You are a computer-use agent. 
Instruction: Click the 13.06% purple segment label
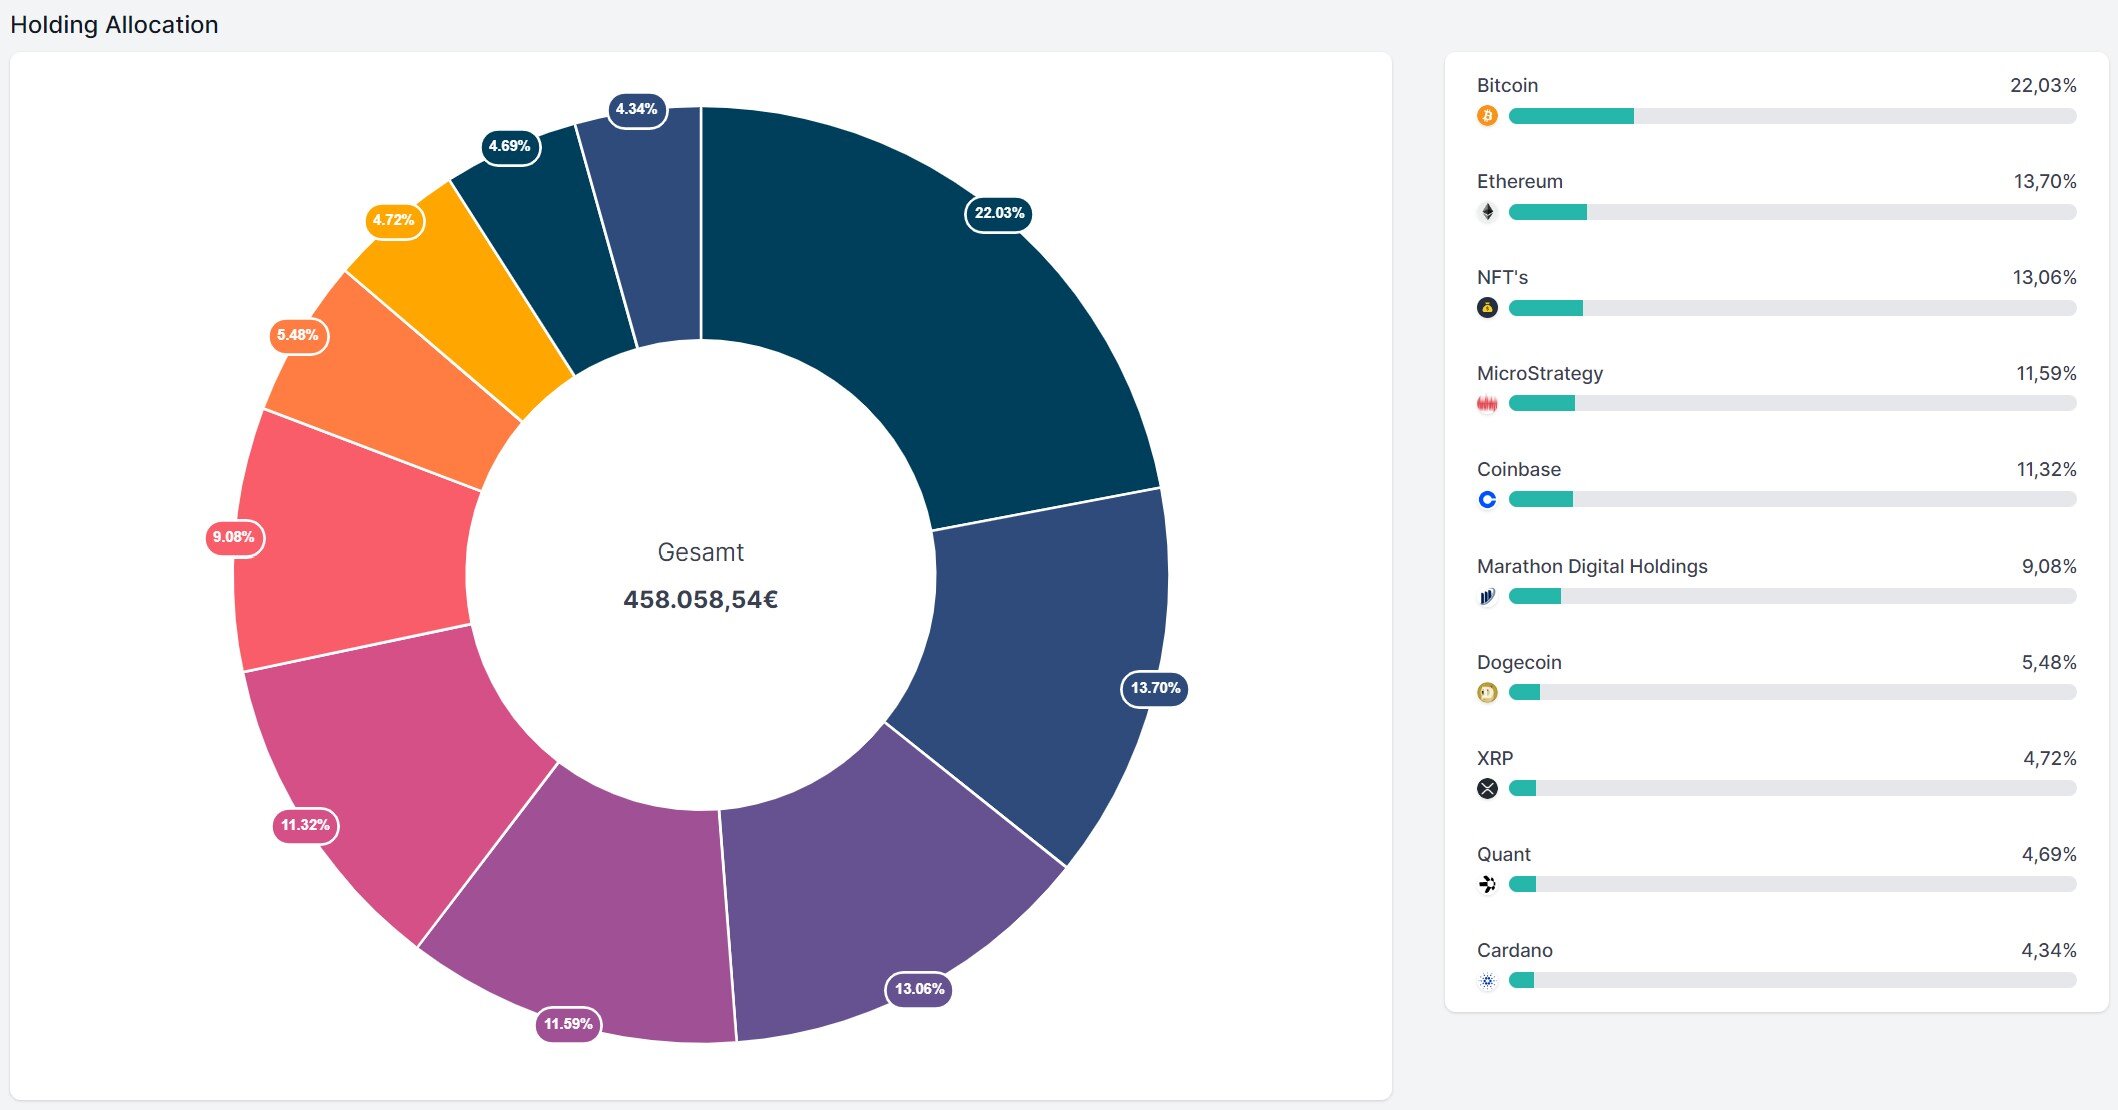click(918, 989)
